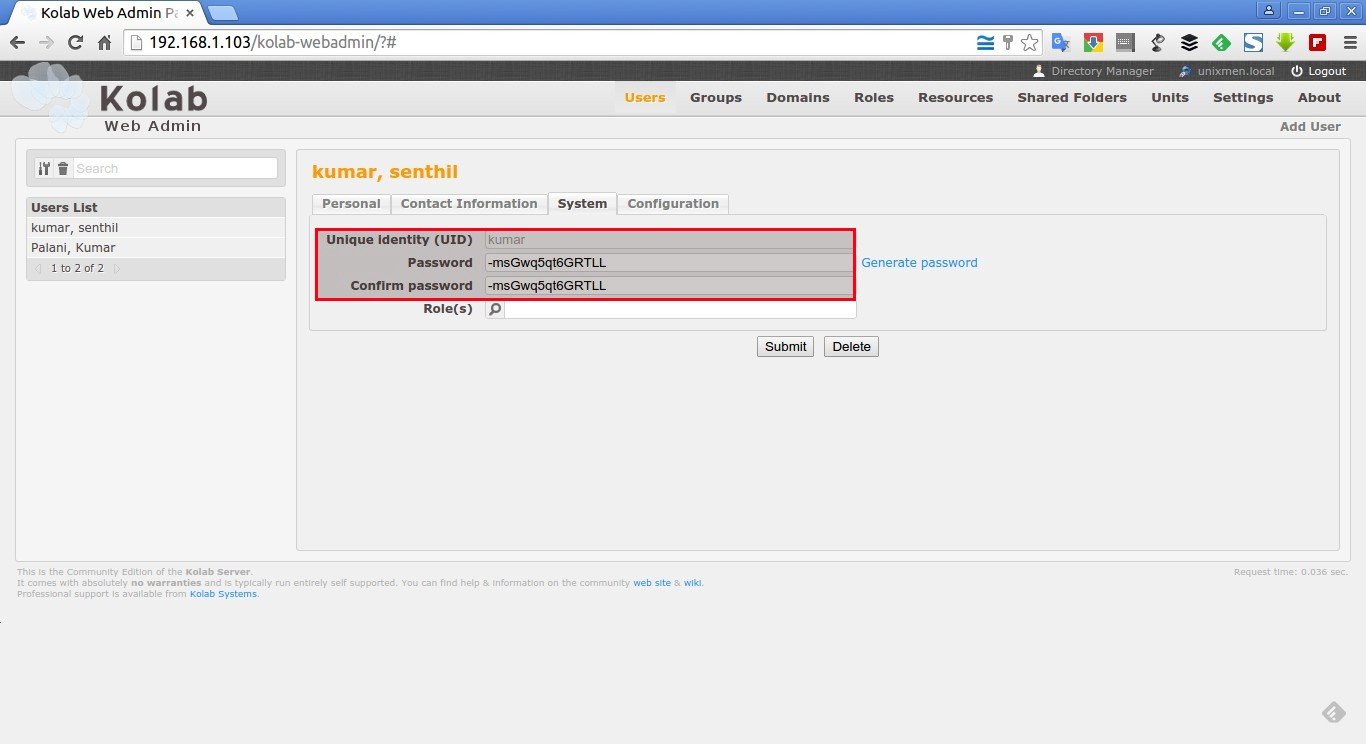Click the Add User link

coord(1310,127)
